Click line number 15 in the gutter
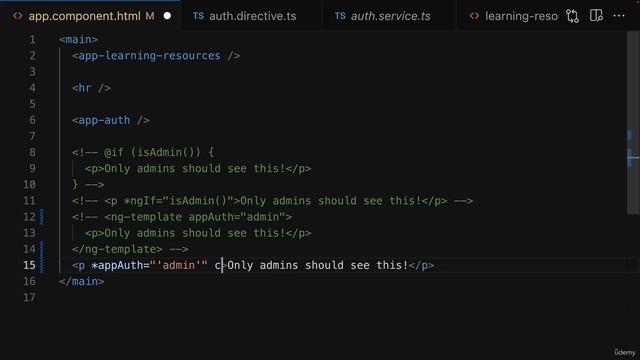The image size is (640, 360). click(29, 265)
